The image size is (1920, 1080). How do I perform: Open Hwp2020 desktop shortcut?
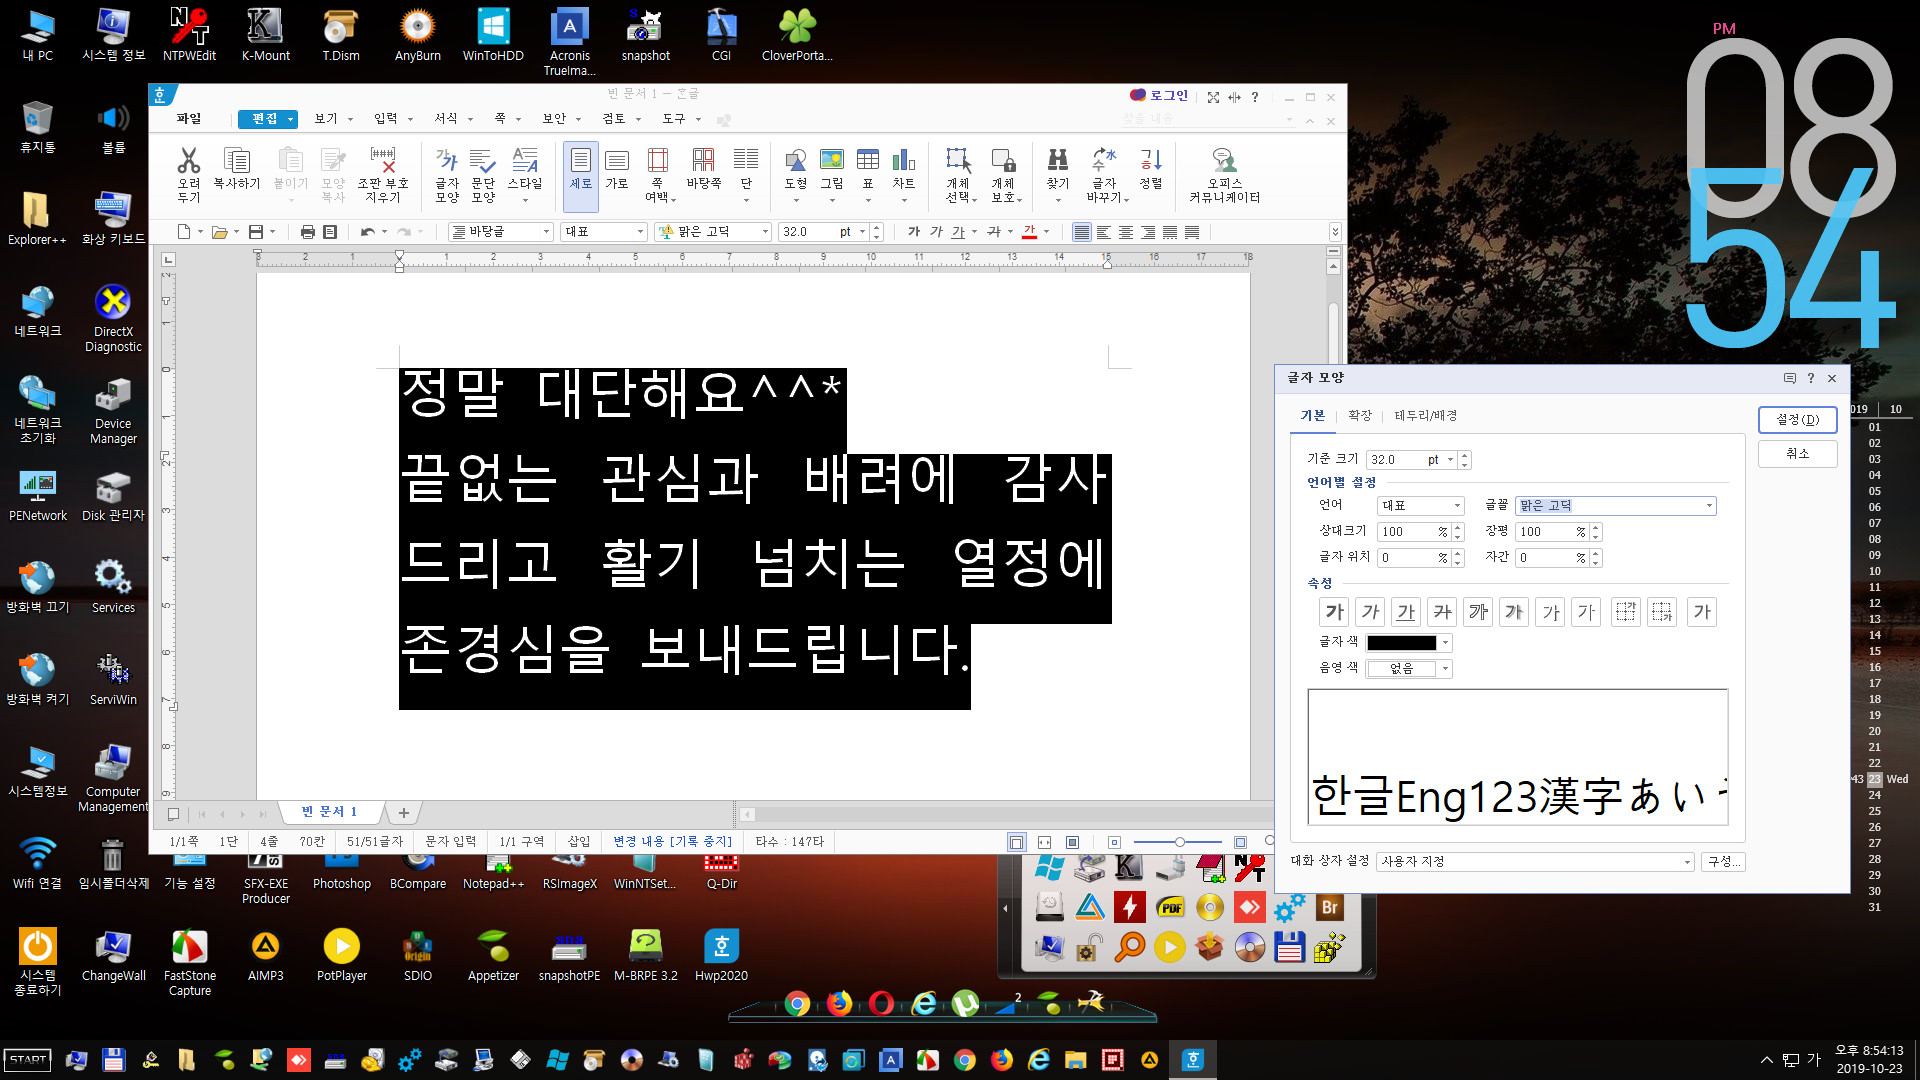point(721,955)
